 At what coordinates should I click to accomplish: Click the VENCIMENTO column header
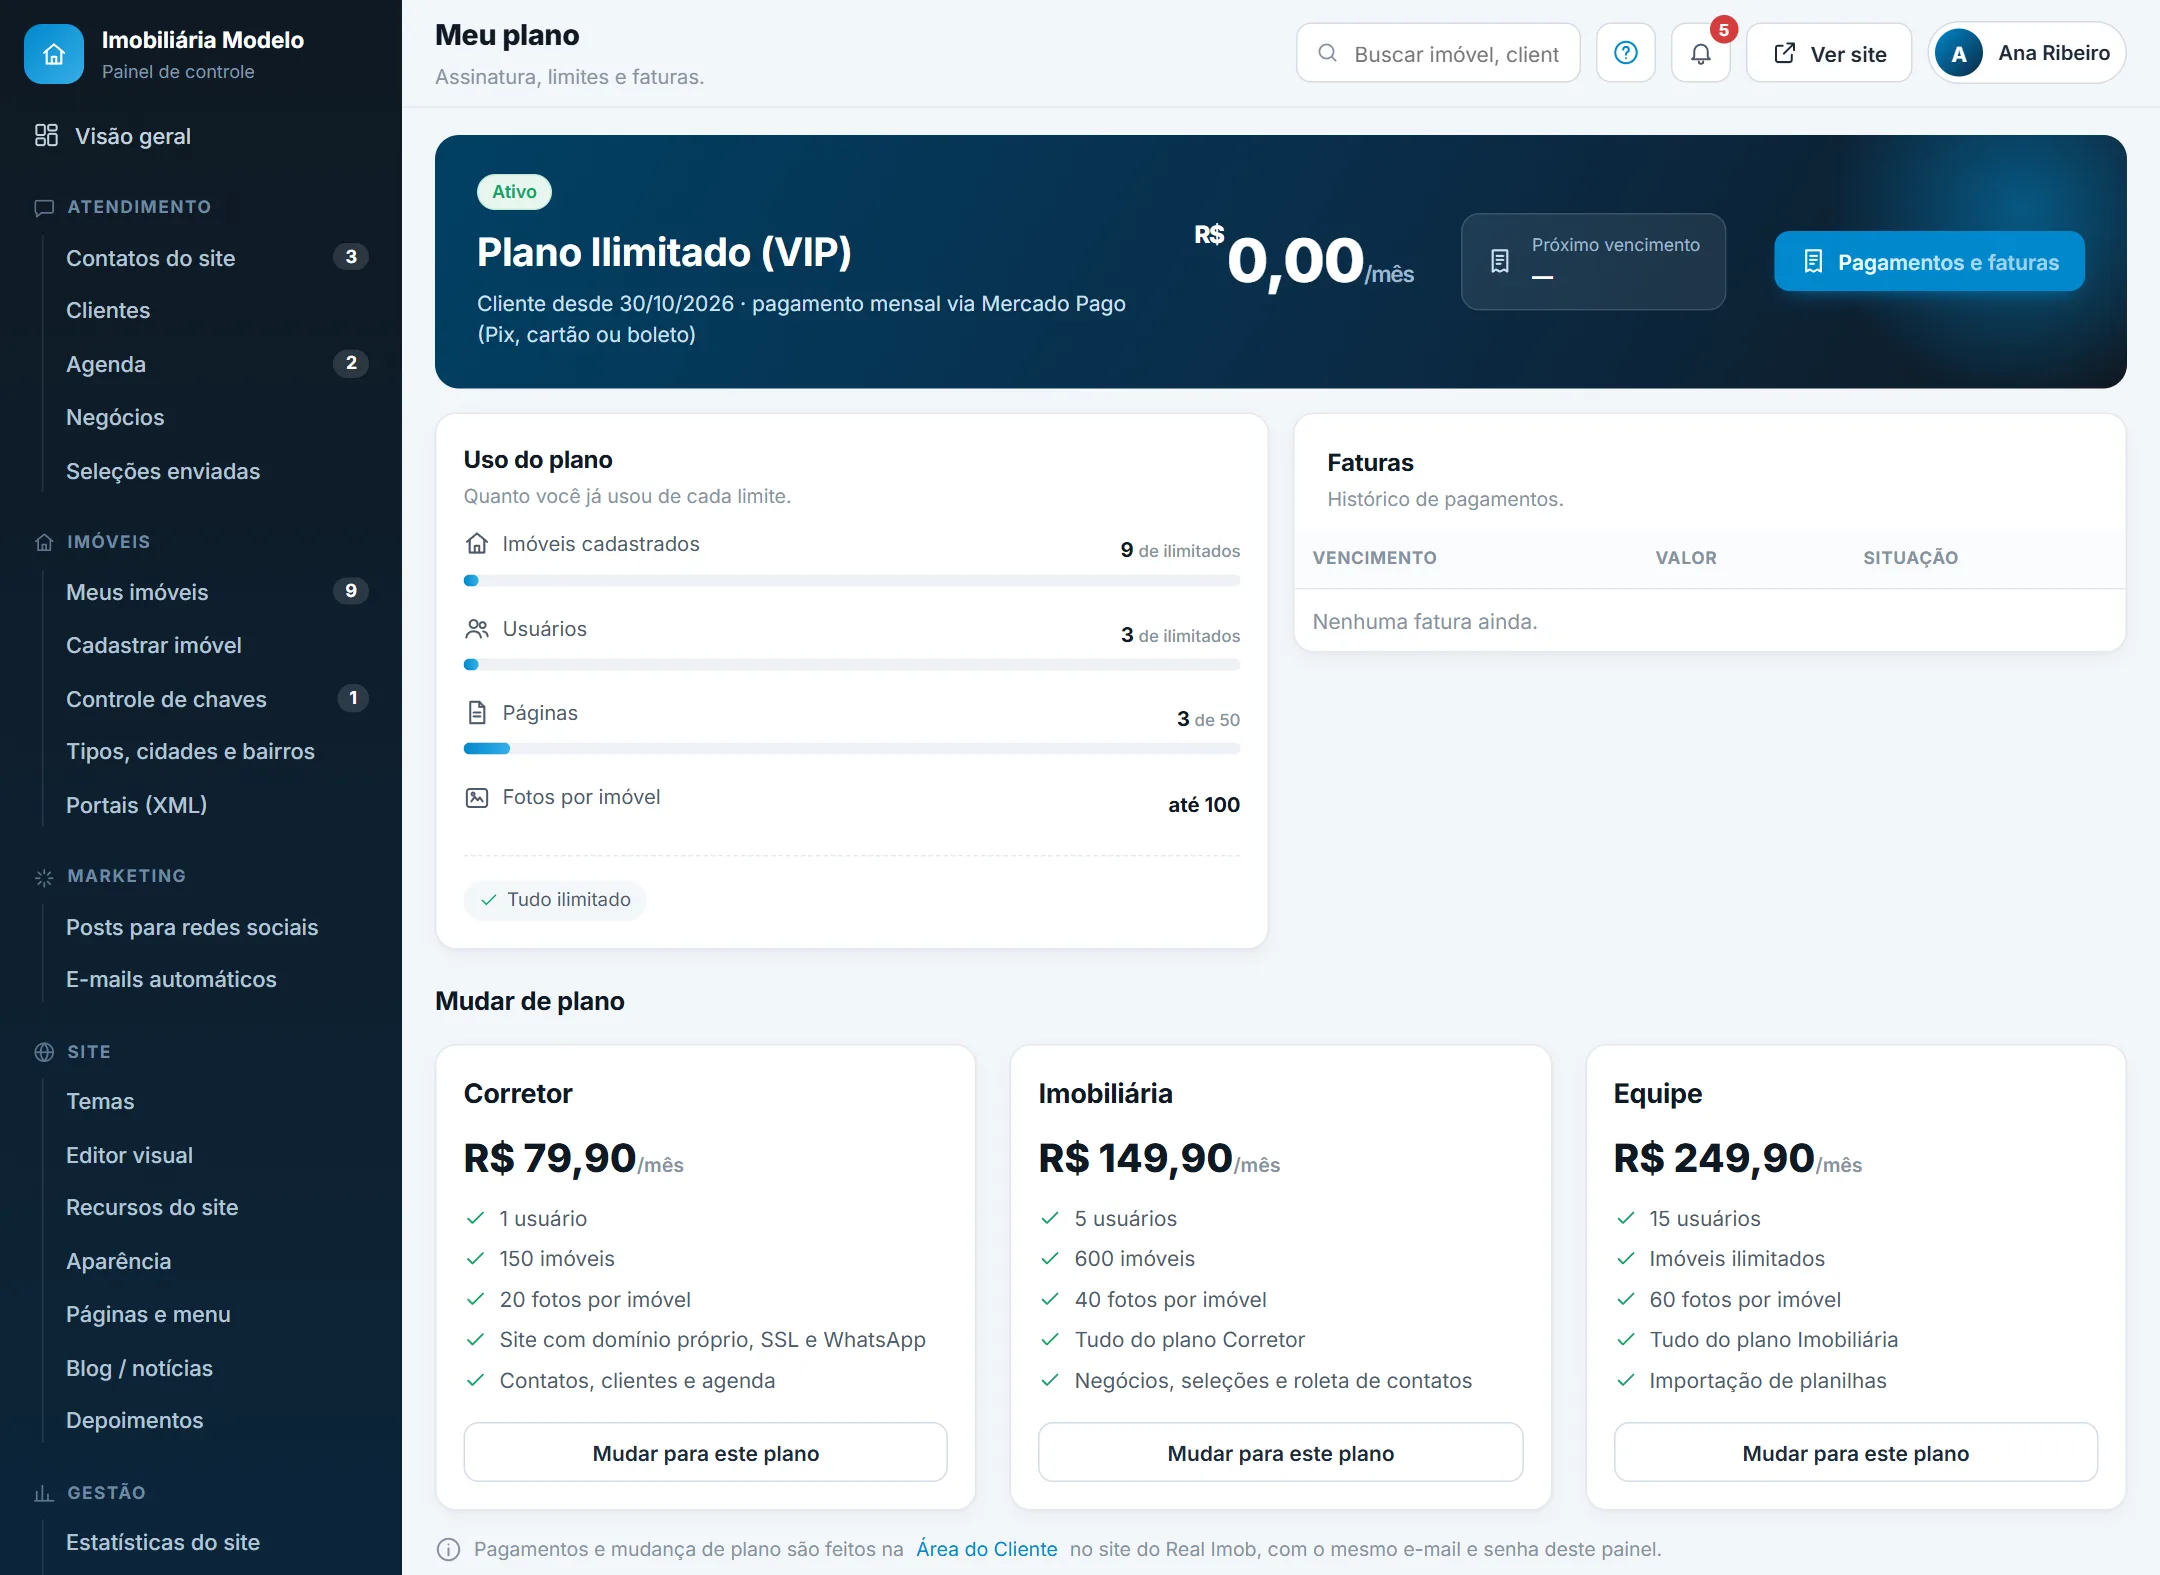coord(1374,558)
